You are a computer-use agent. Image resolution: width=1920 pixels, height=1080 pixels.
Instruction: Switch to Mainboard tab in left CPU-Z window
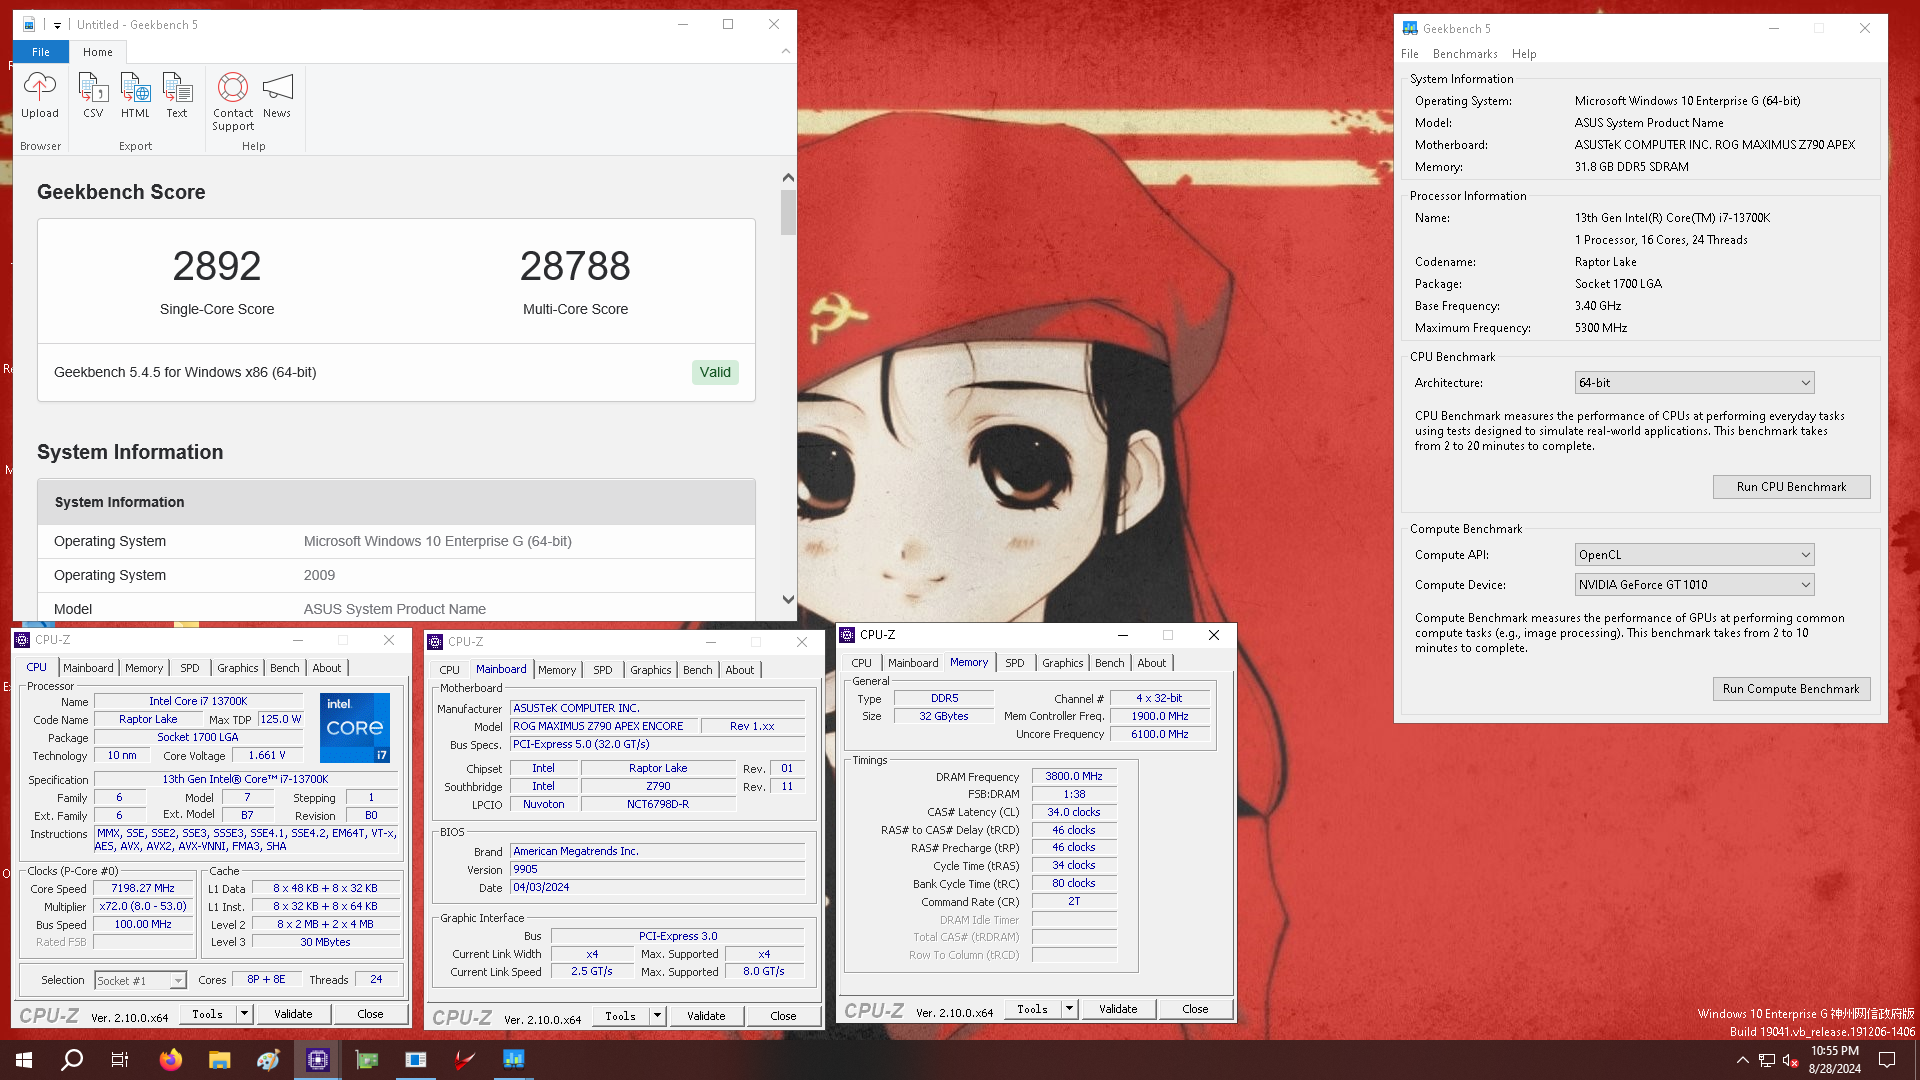pos(88,668)
